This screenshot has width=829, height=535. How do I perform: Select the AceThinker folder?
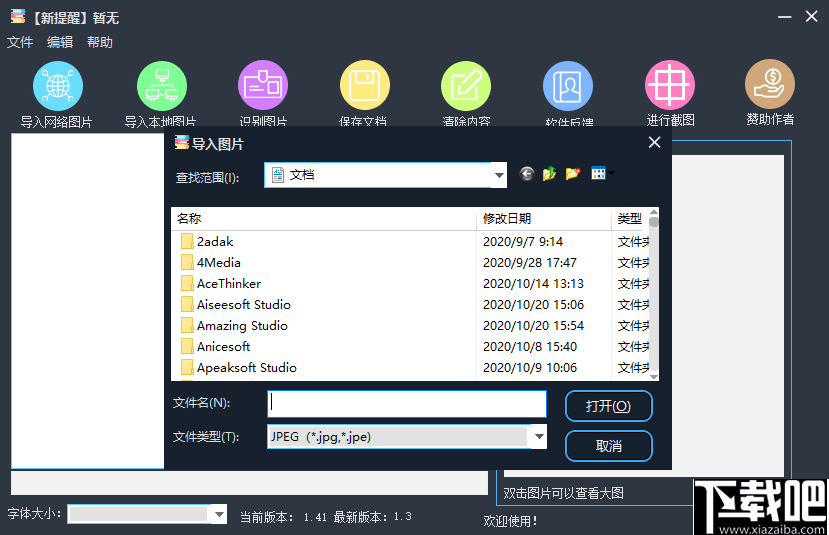tap(229, 284)
